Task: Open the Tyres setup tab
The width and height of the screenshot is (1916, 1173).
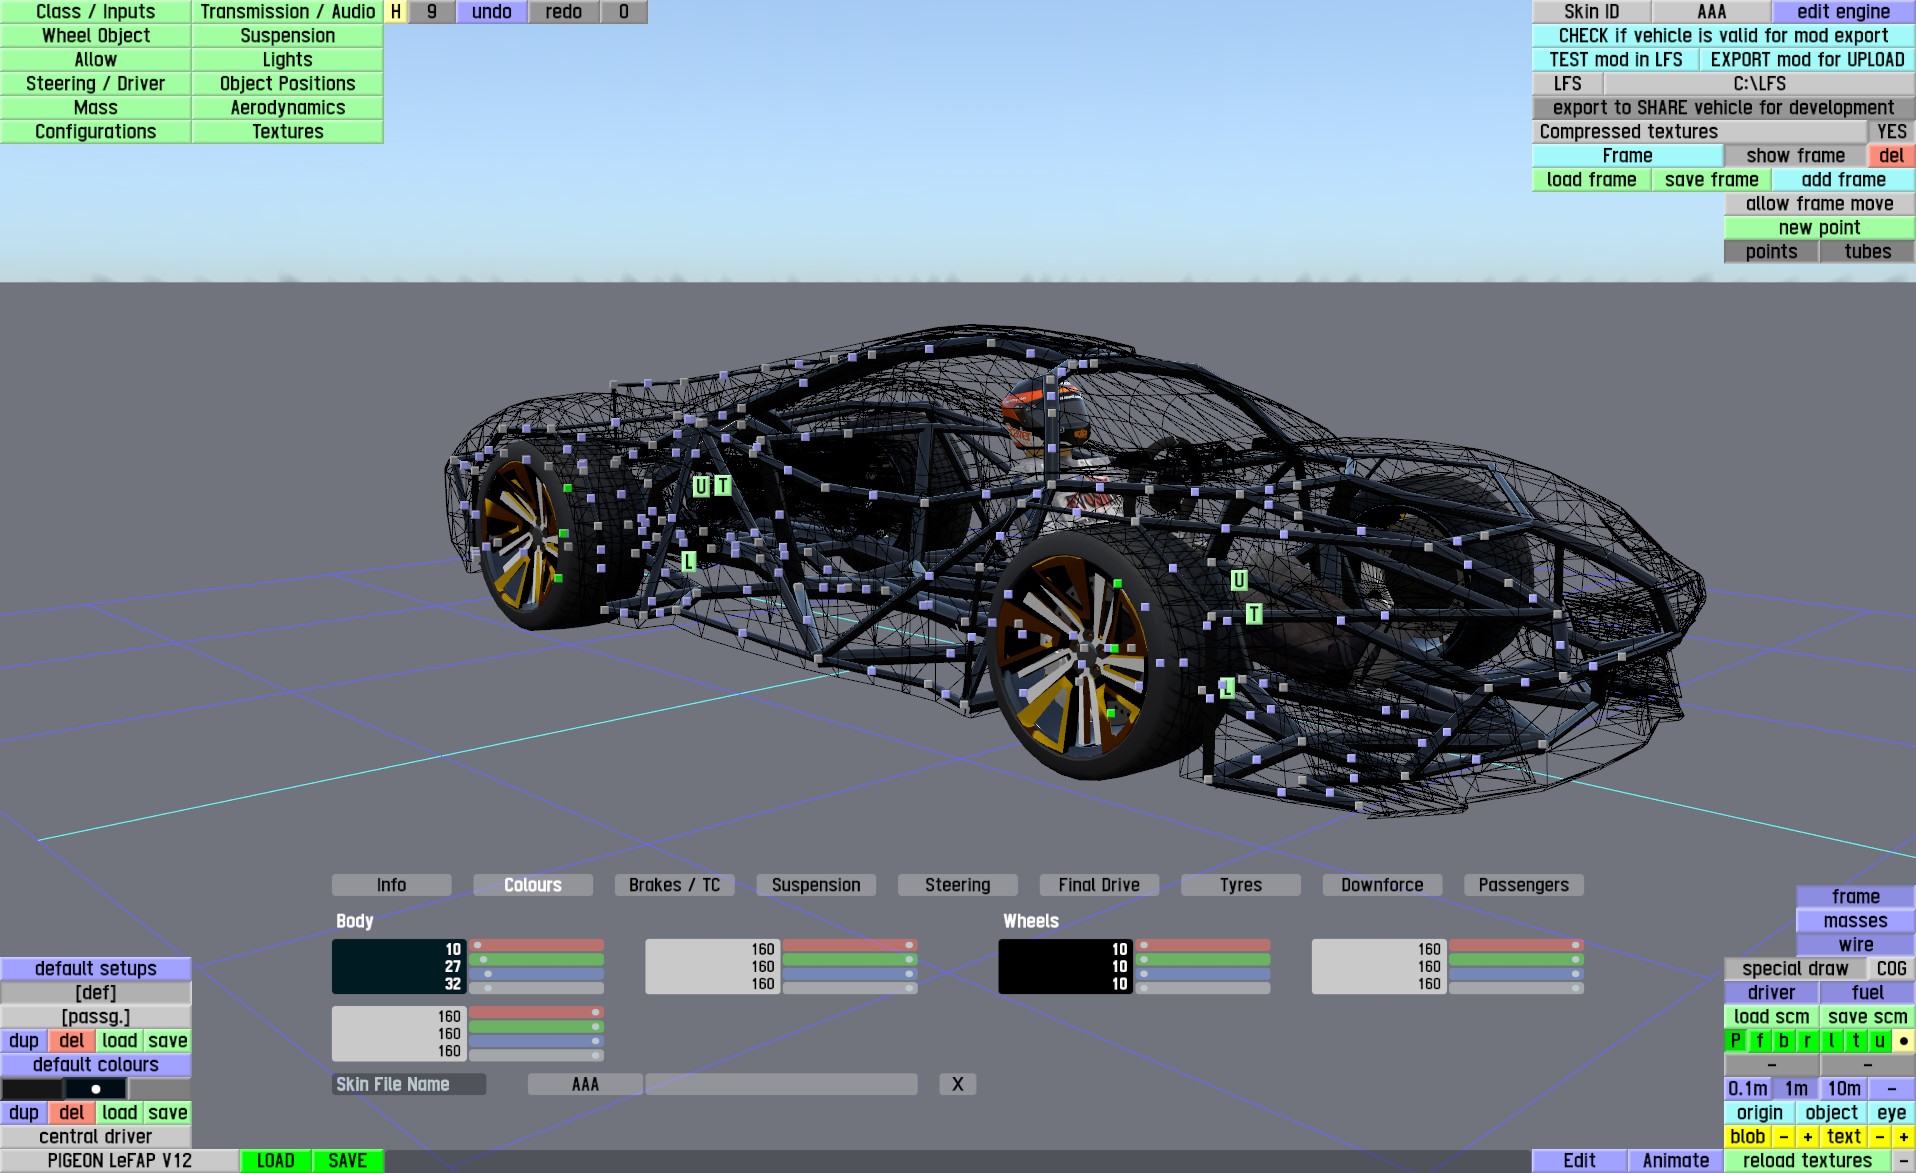Action: tap(1240, 885)
